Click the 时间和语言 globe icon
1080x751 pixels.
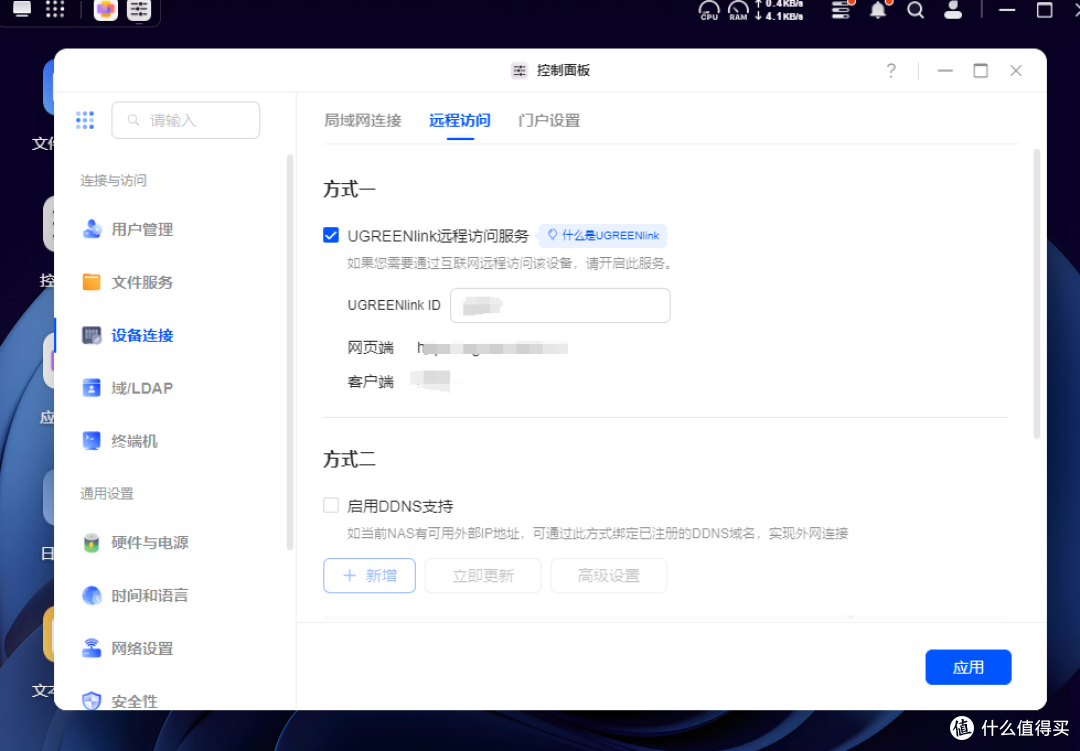pos(92,595)
